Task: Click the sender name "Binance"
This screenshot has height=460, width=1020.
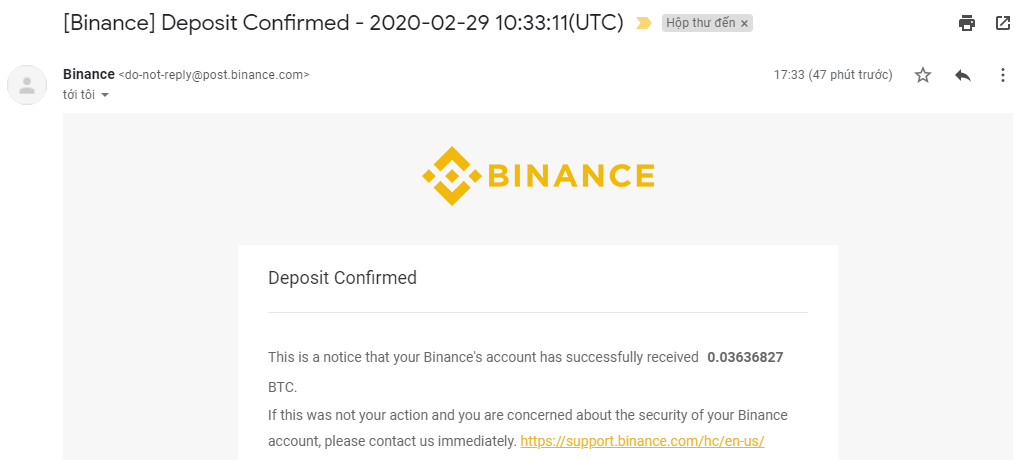Action: 88,74
